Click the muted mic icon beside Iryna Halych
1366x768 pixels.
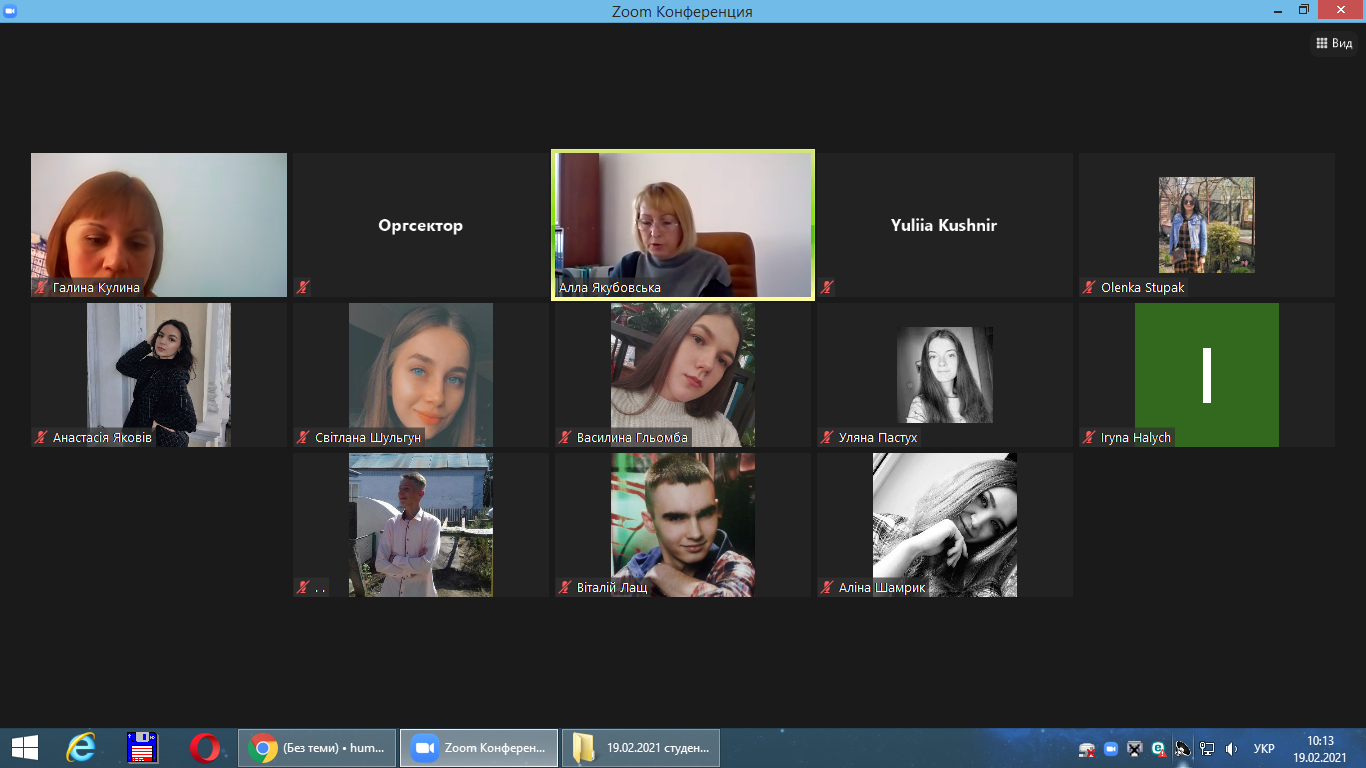[1089, 438]
